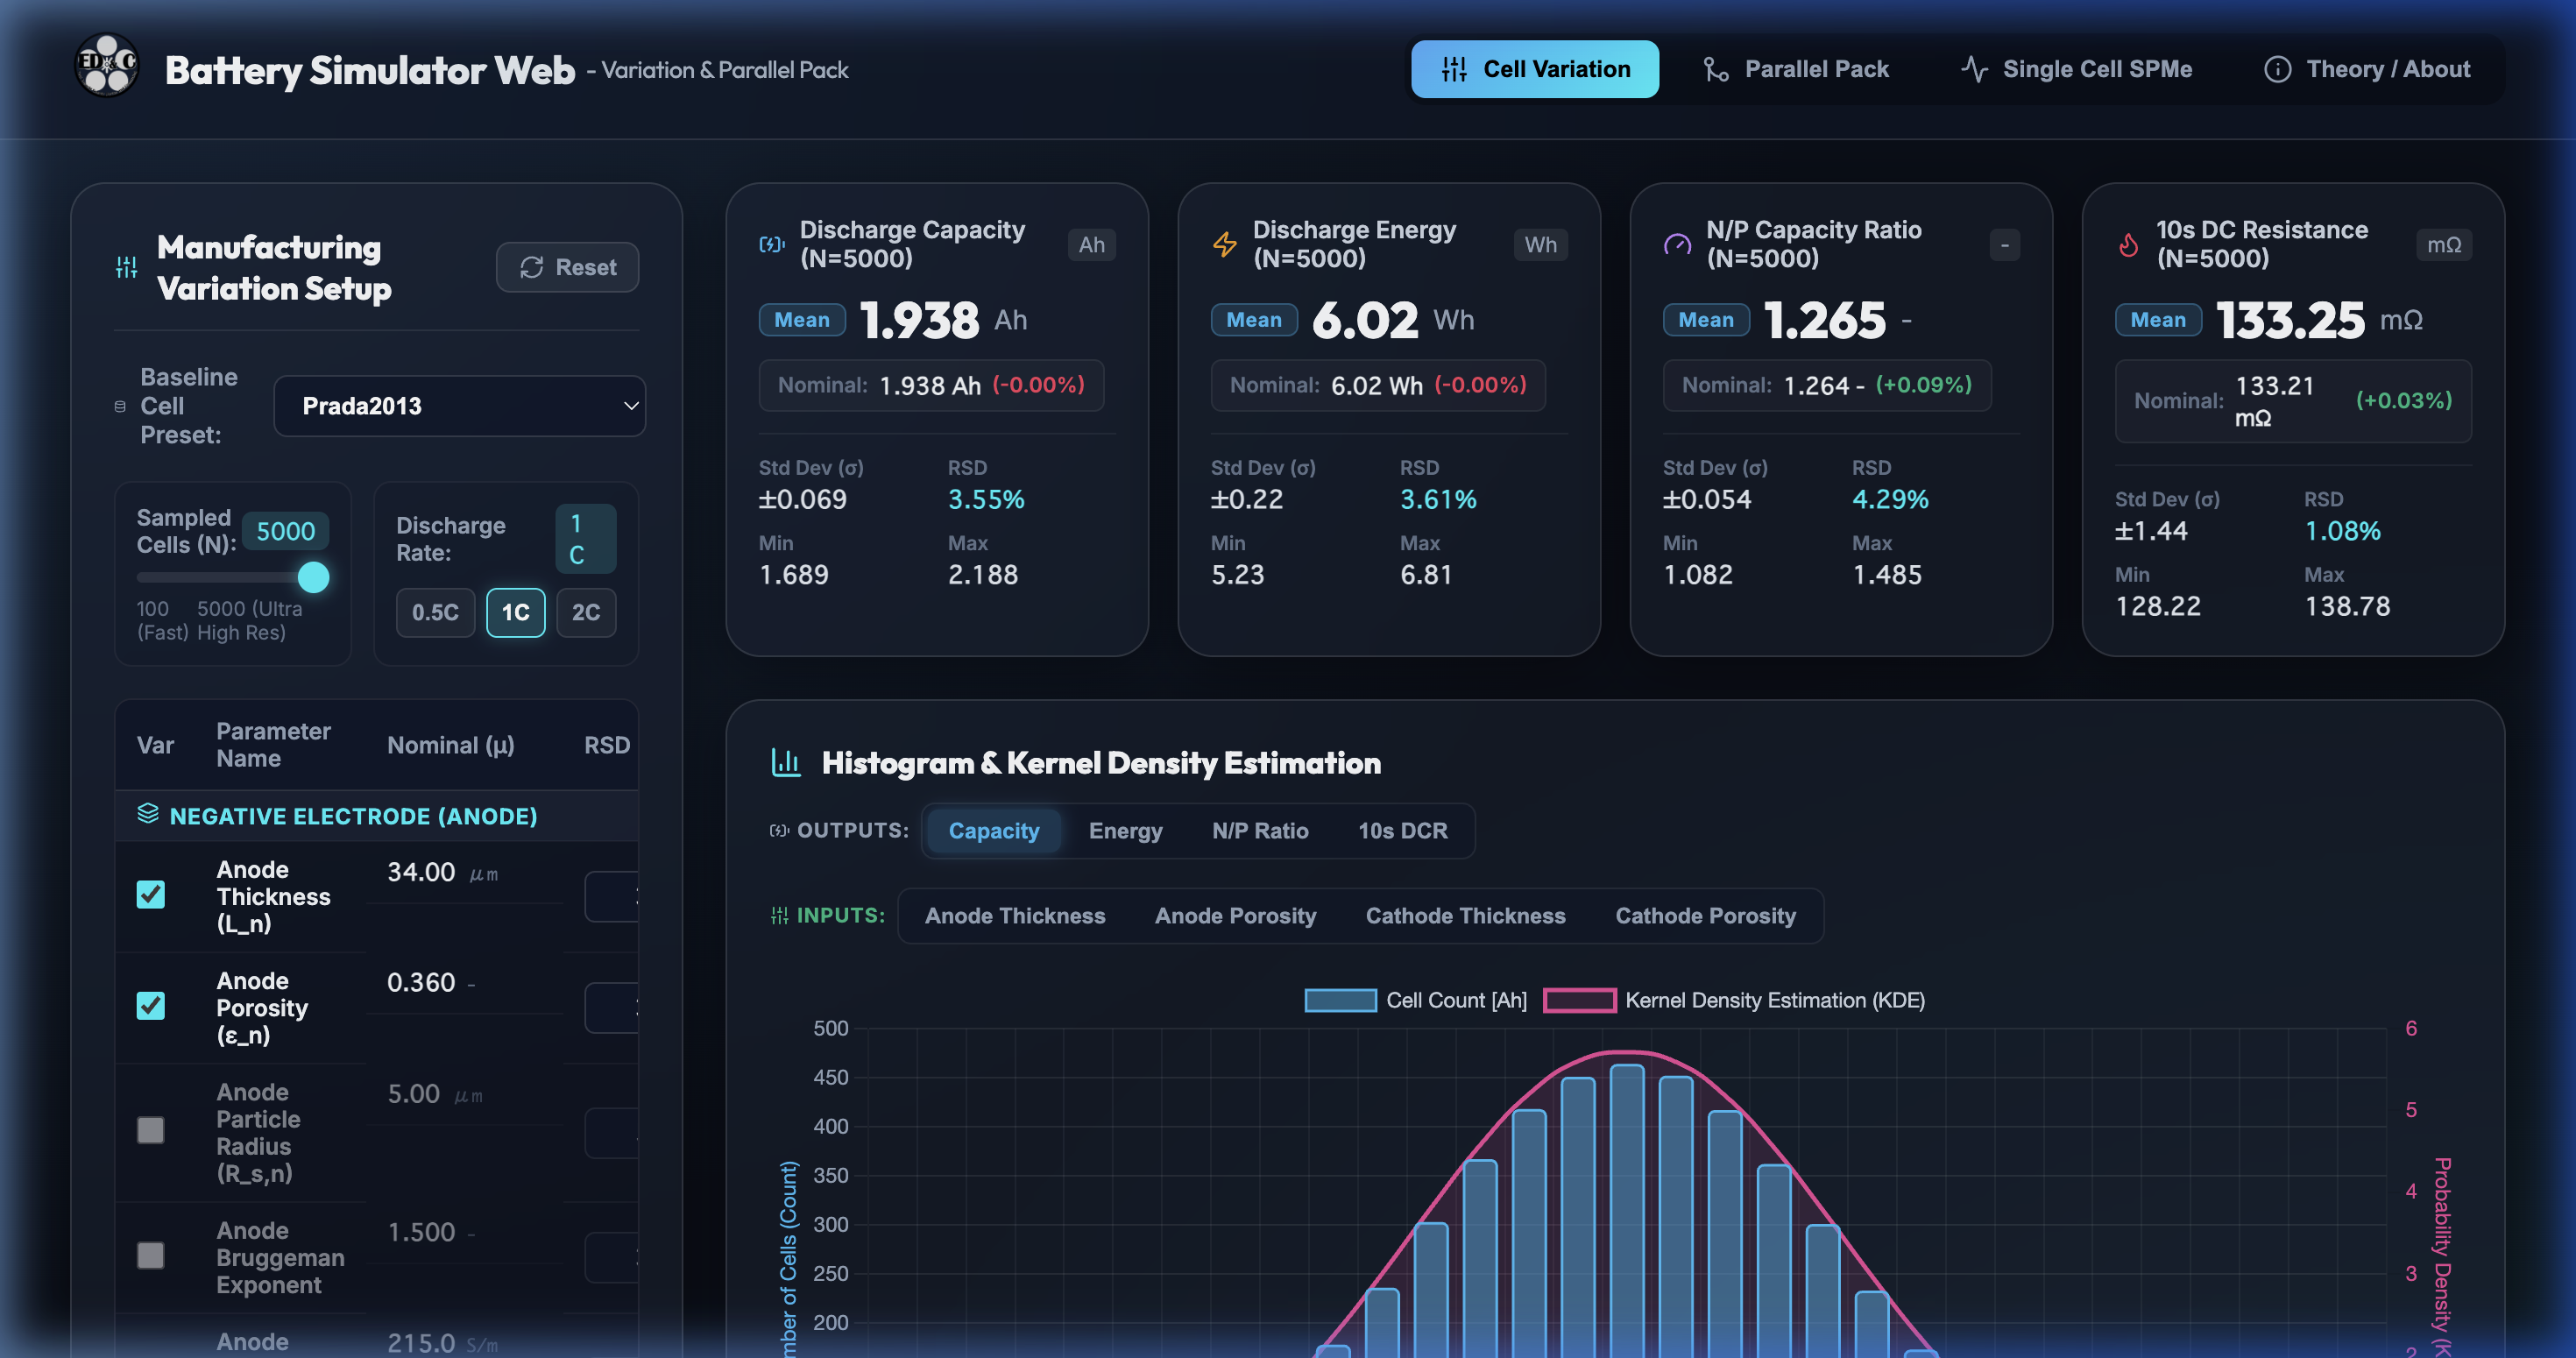
Task: Click the database icon beside Baseline Cell Preset
Action: (x=120, y=407)
